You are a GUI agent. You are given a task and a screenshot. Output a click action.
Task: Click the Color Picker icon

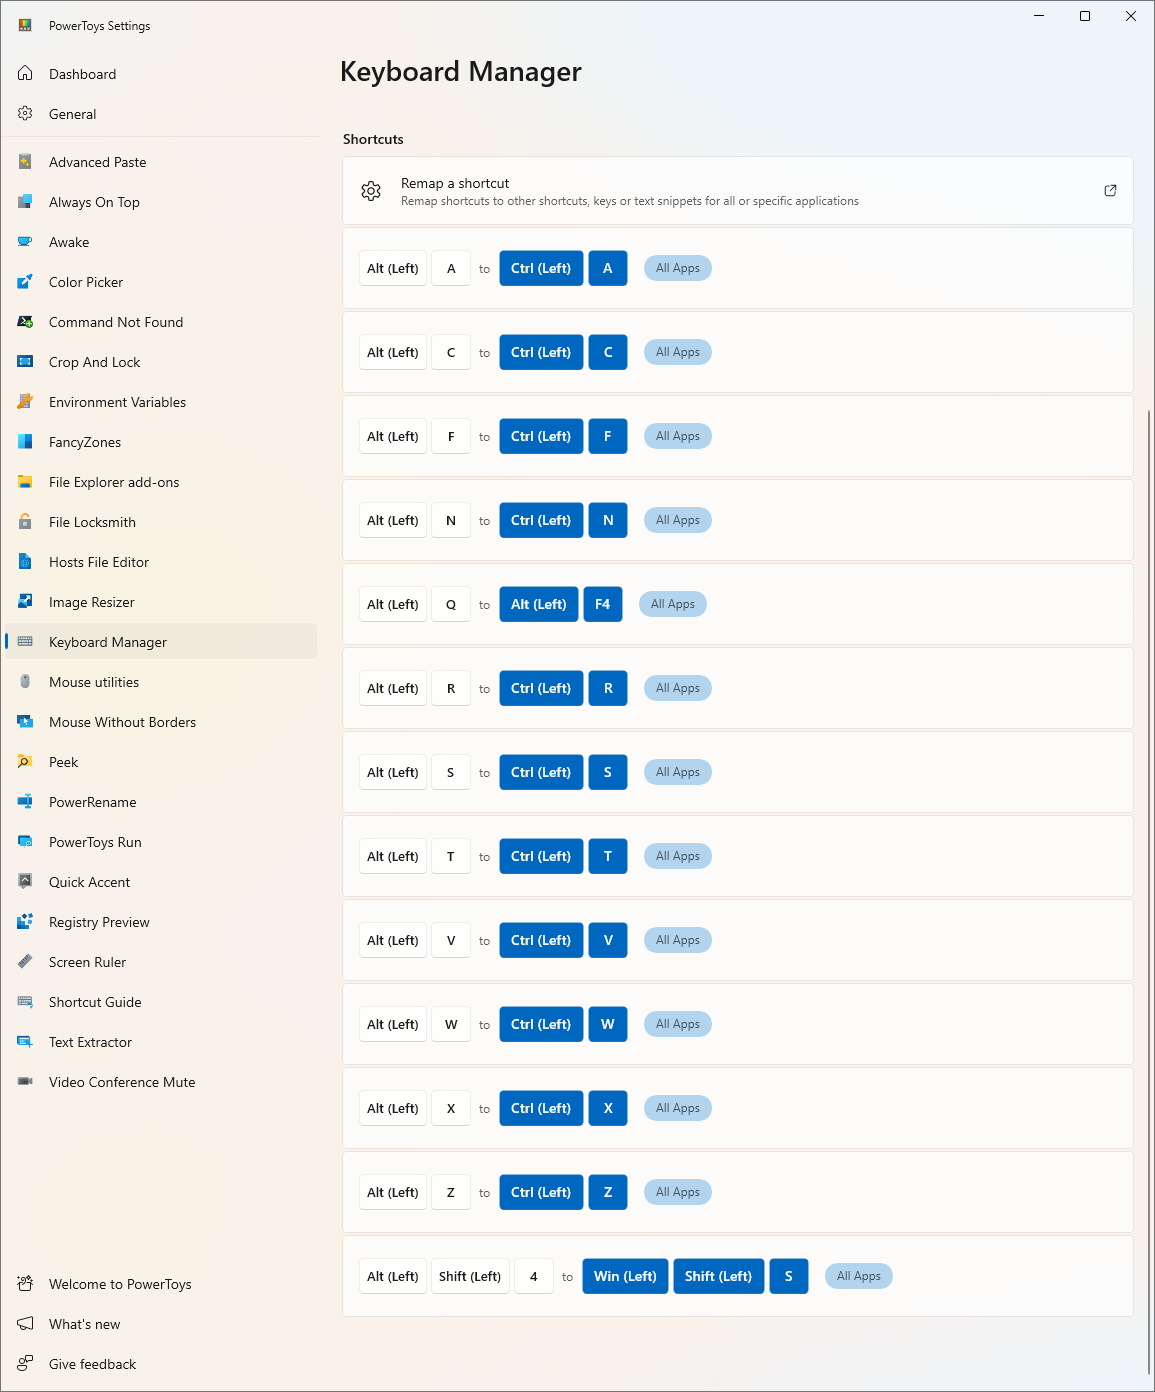coord(25,282)
